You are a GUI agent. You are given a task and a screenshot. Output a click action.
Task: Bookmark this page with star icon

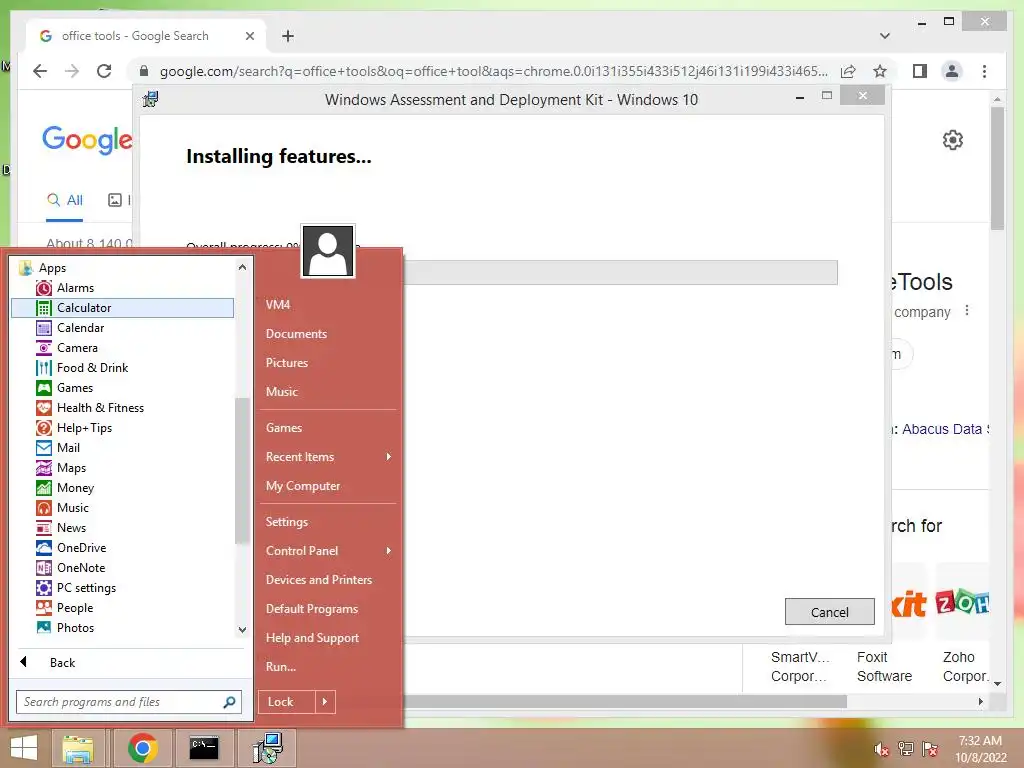[880, 71]
